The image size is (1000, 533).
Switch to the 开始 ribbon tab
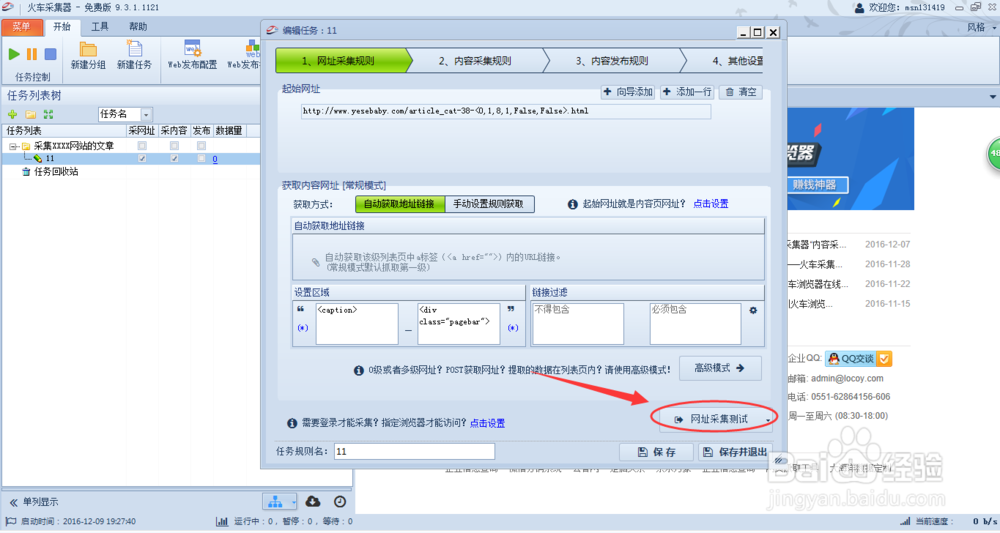62,27
